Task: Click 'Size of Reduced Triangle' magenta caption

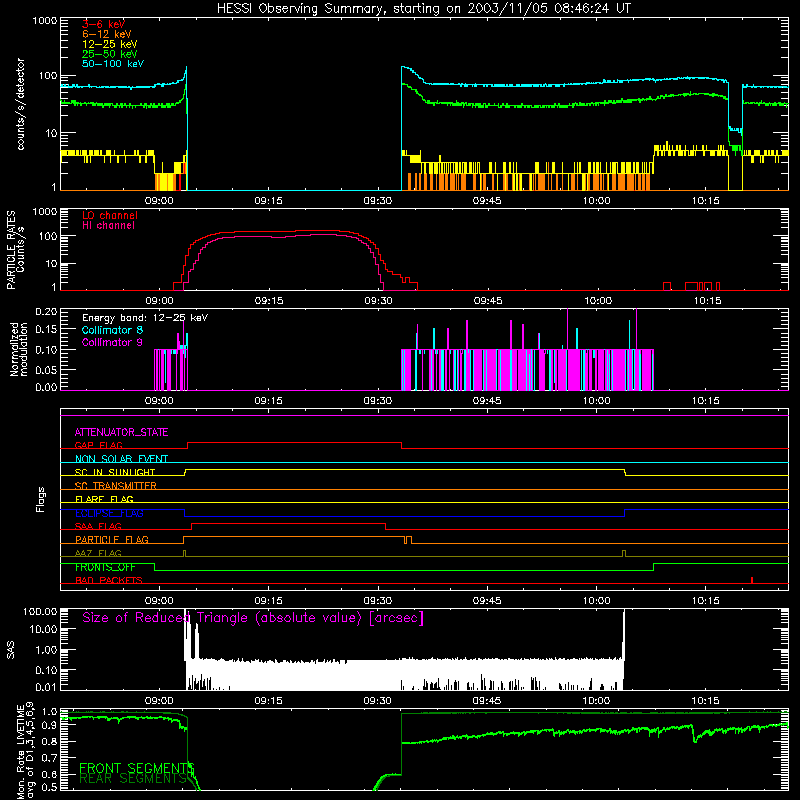Action: (253, 618)
